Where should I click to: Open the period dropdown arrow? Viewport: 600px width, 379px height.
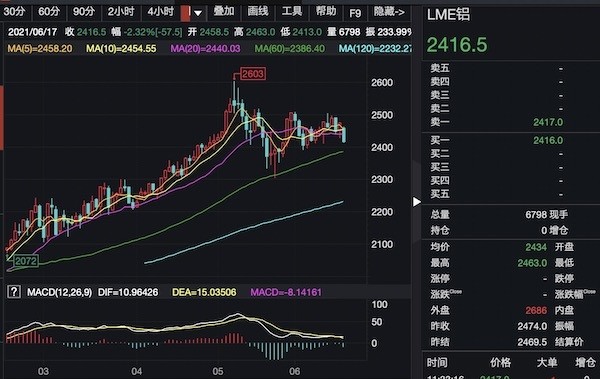pos(198,13)
